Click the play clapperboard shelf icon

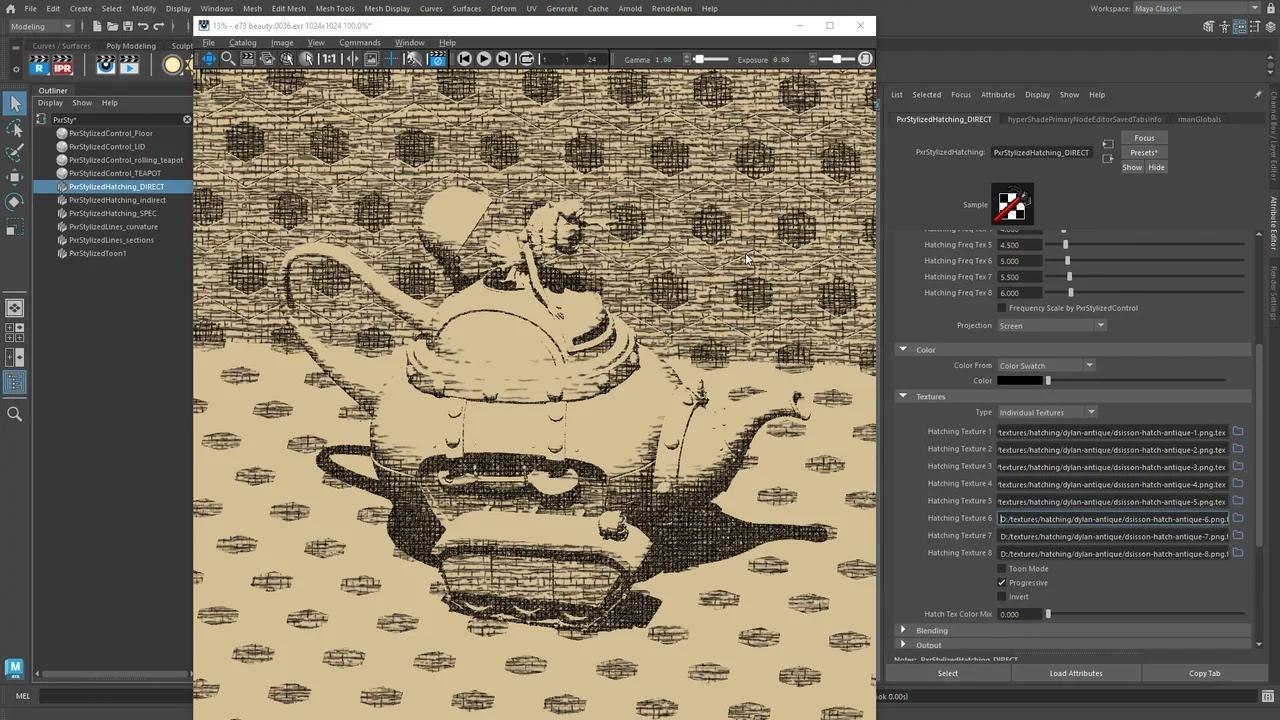point(129,65)
